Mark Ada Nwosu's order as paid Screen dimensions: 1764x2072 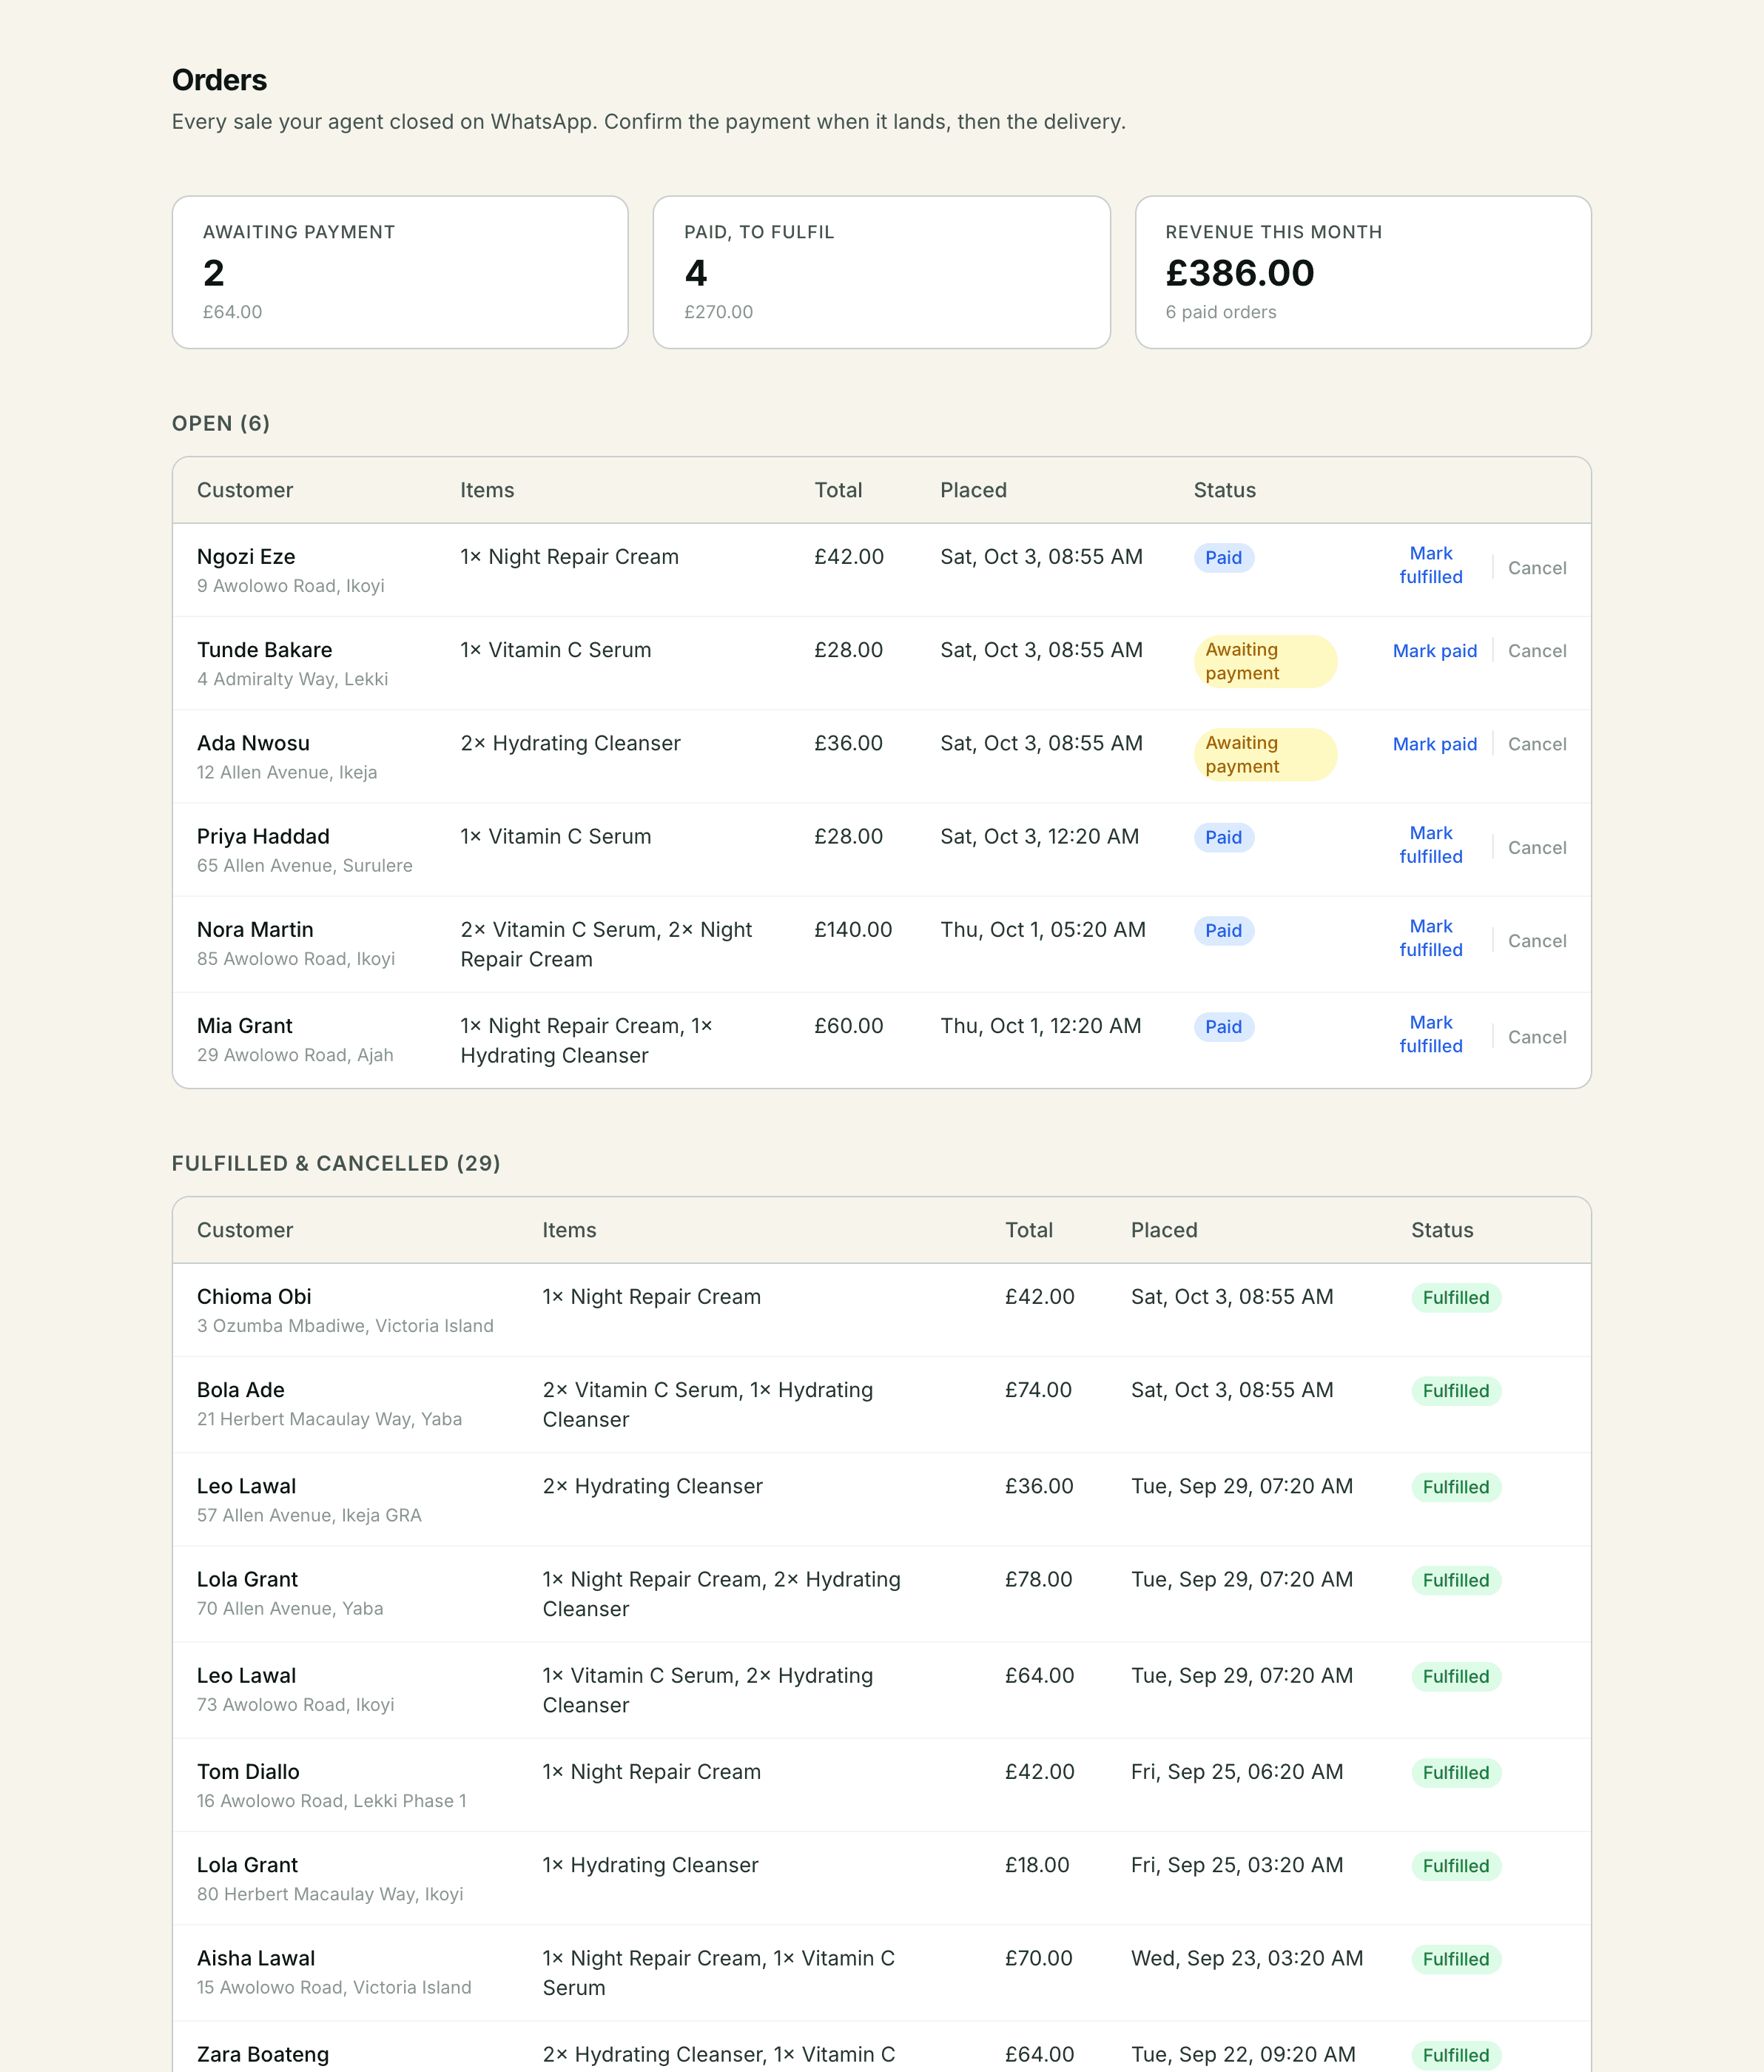(x=1434, y=744)
